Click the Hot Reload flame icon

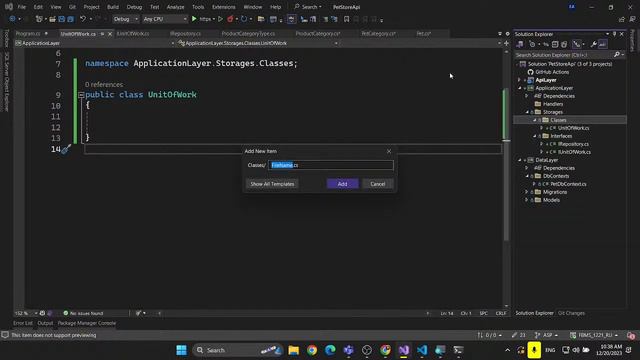tap(230, 19)
